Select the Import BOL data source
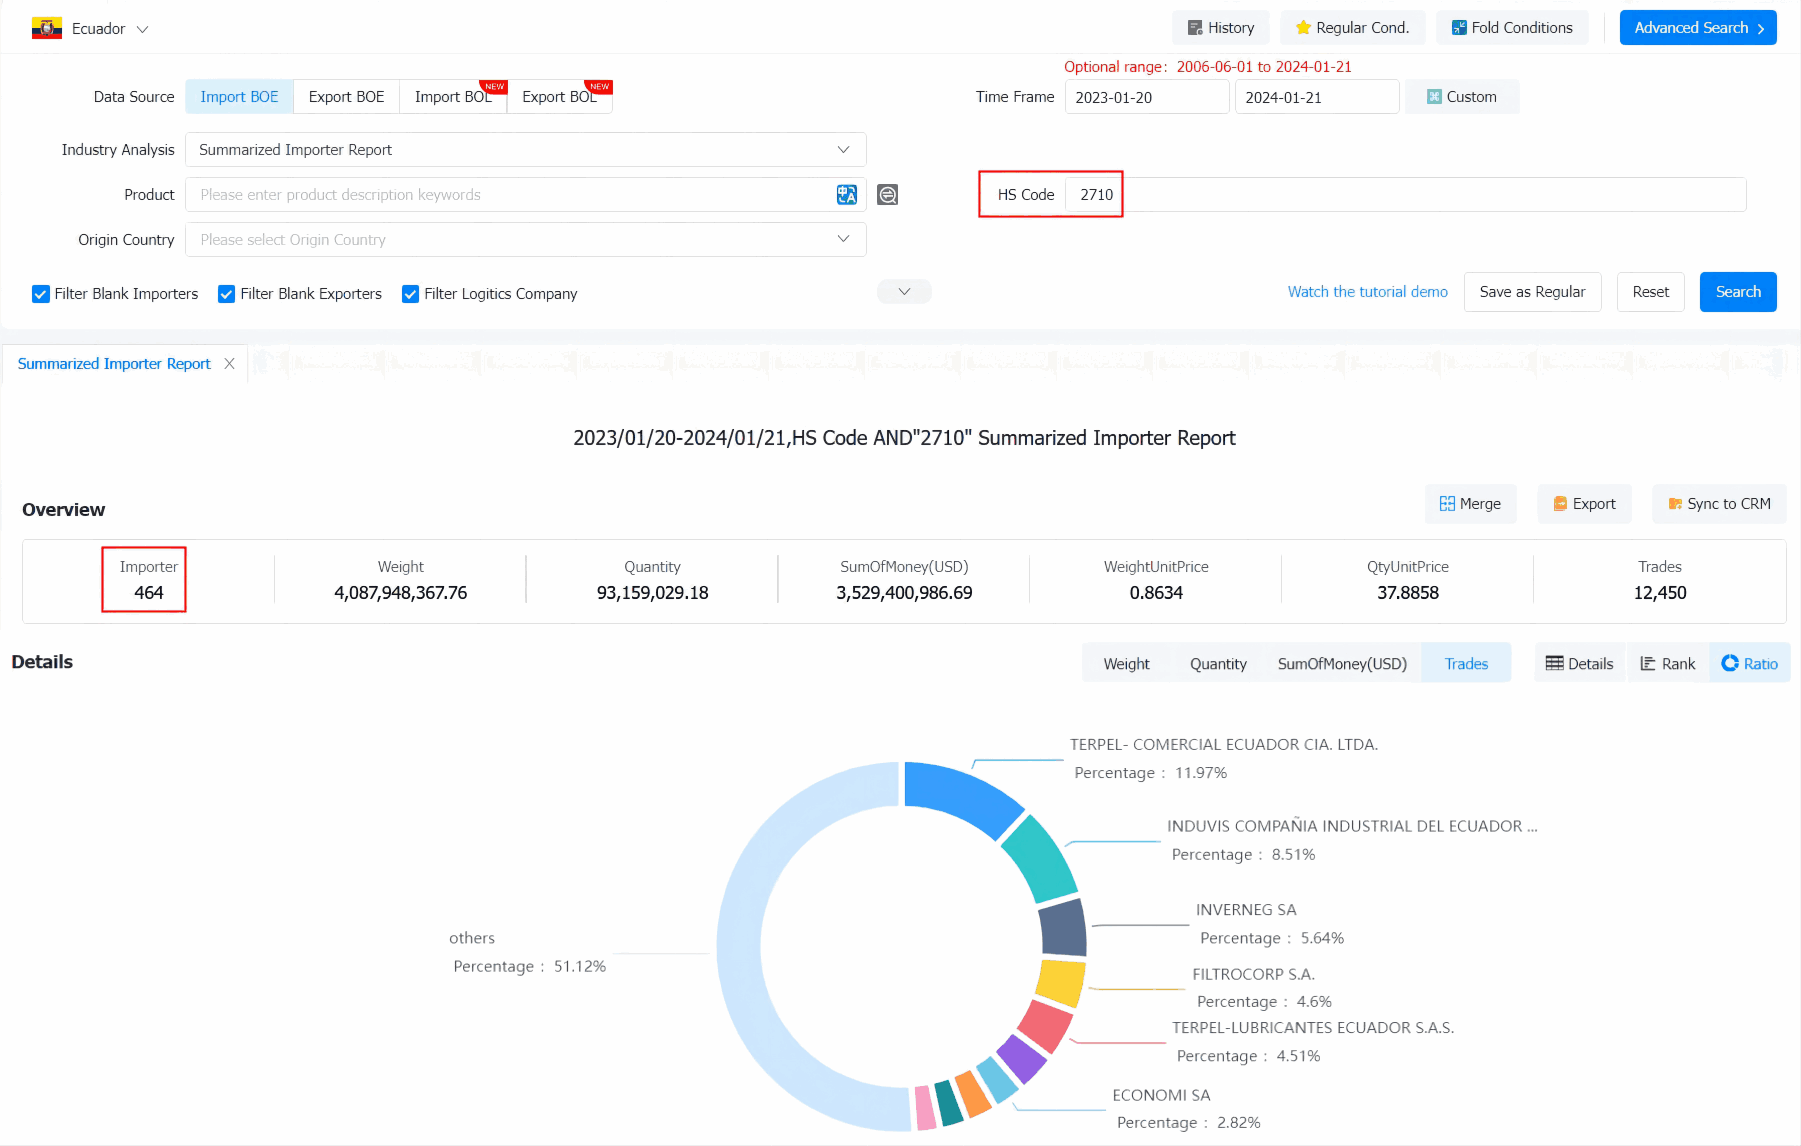The image size is (1801, 1146). click(x=453, y=97)
